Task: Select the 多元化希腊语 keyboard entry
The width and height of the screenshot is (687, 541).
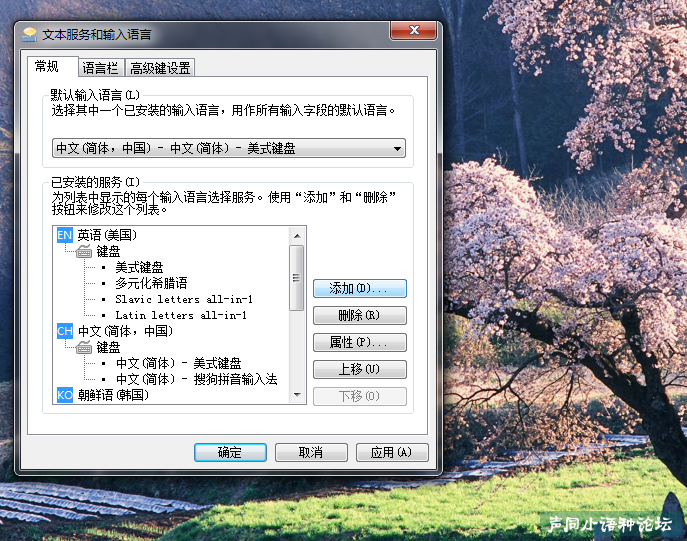Action: [151, 283]
